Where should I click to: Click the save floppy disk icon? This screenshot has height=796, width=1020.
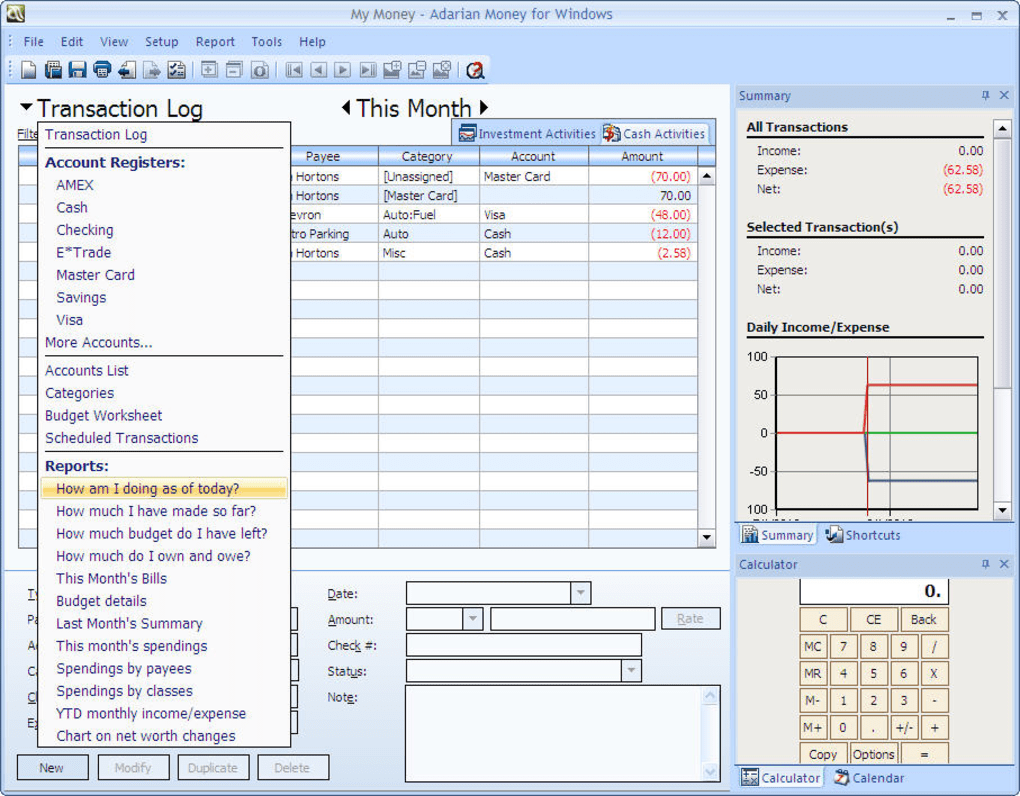click(77, 70)
